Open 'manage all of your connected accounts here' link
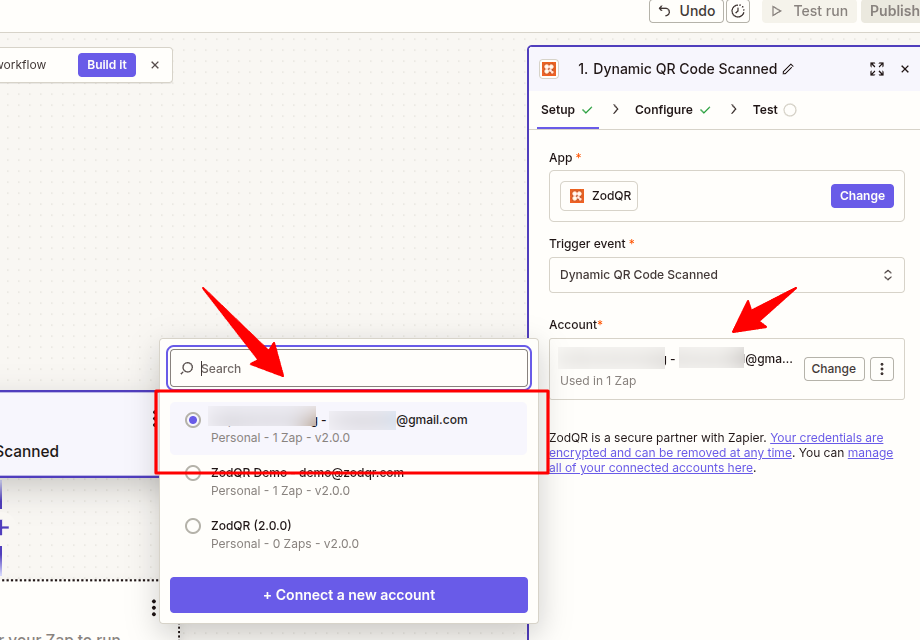 click(x=721, y=460)
